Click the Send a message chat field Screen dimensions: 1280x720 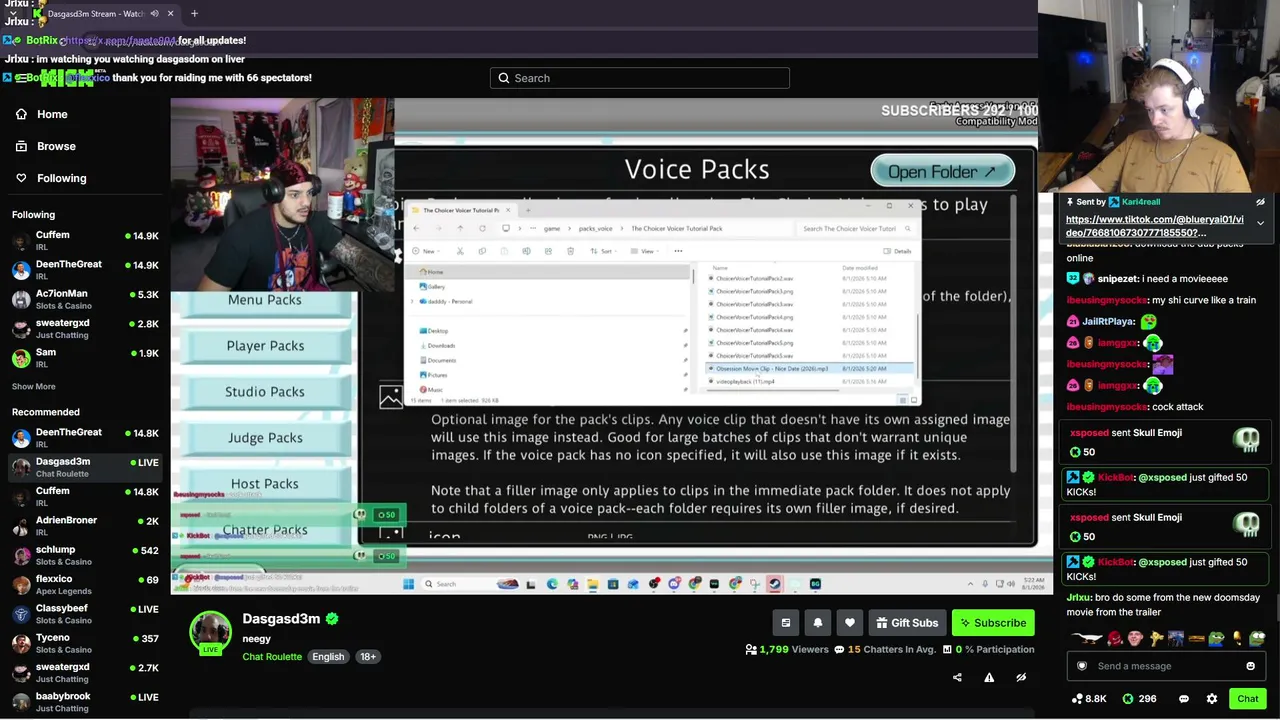(1166, 666)
